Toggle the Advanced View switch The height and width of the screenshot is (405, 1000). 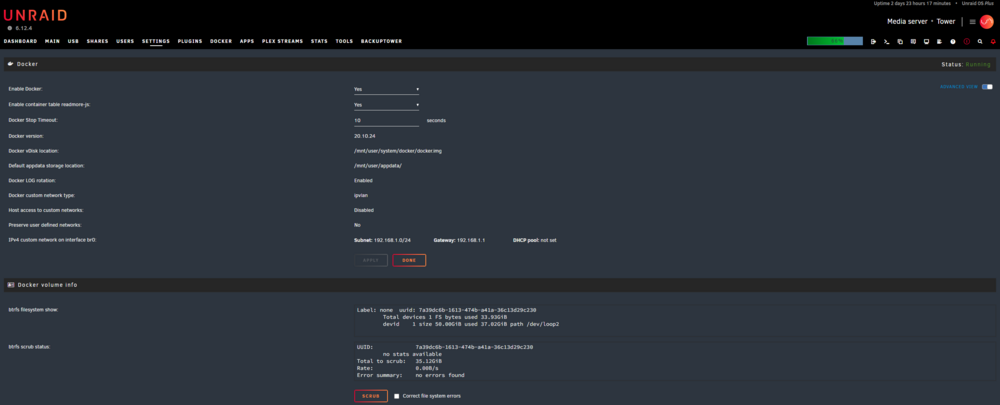pyautogui.click(x=987, y=87)
